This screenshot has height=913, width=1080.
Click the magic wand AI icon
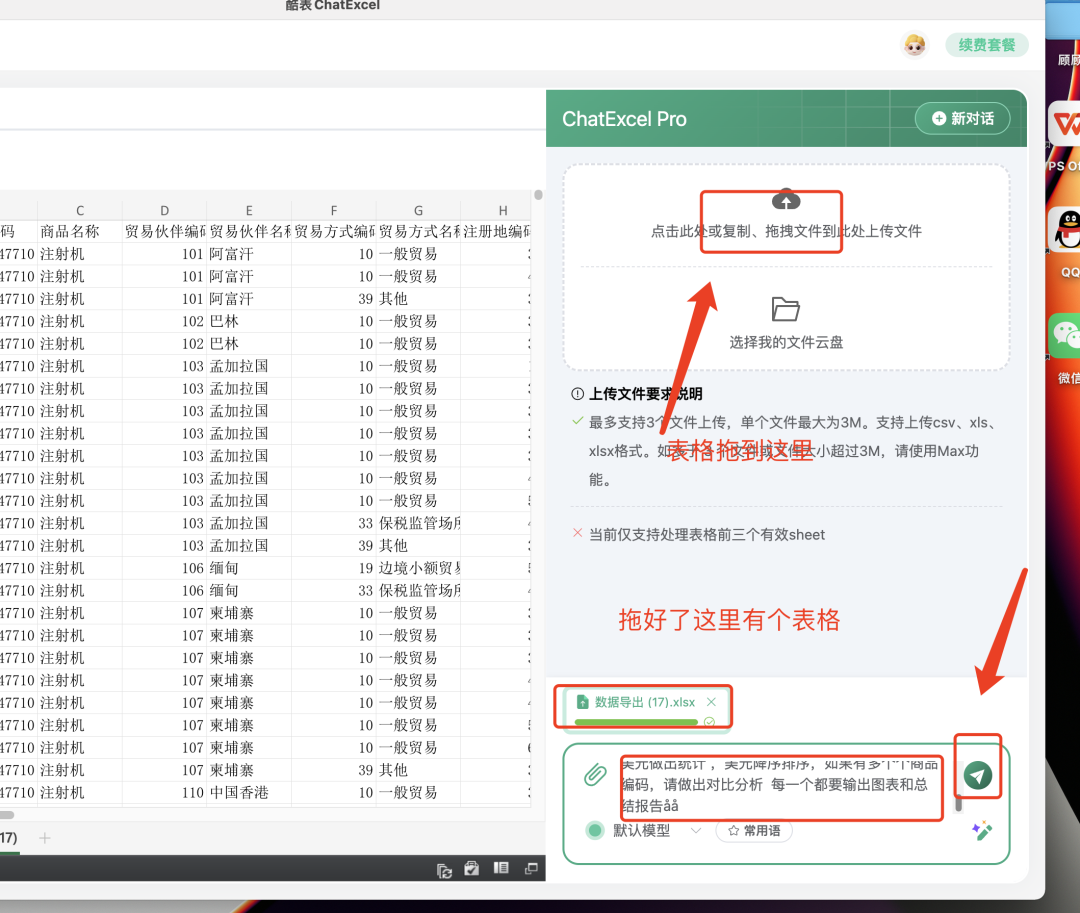coord(984,830)
